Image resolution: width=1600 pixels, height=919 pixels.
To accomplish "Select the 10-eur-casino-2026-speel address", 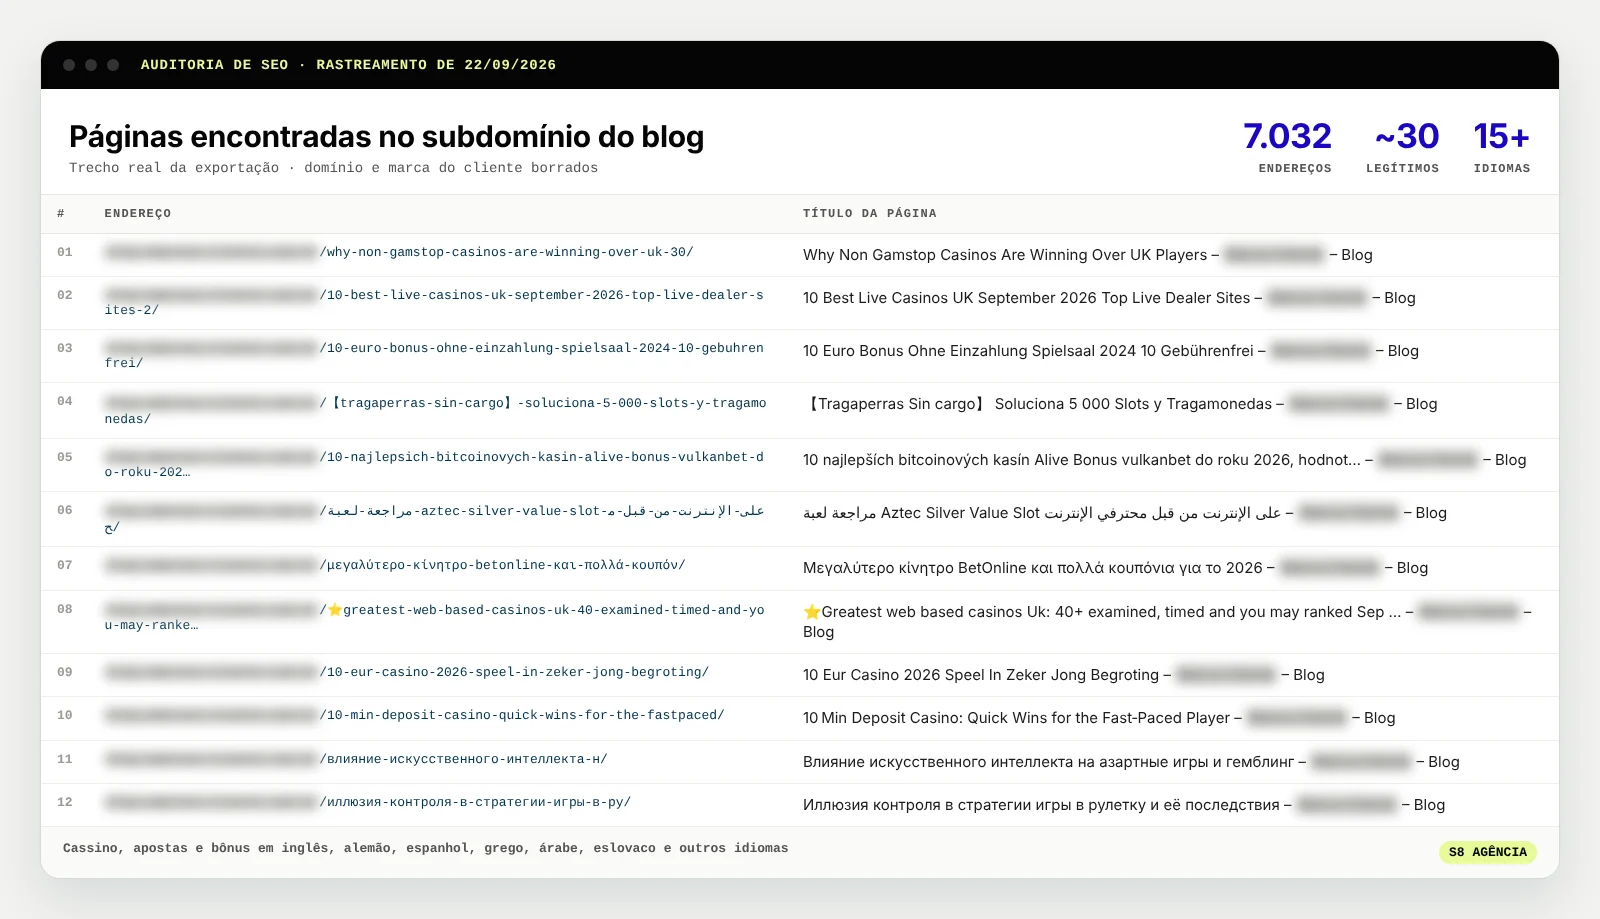I will point(407,672).
